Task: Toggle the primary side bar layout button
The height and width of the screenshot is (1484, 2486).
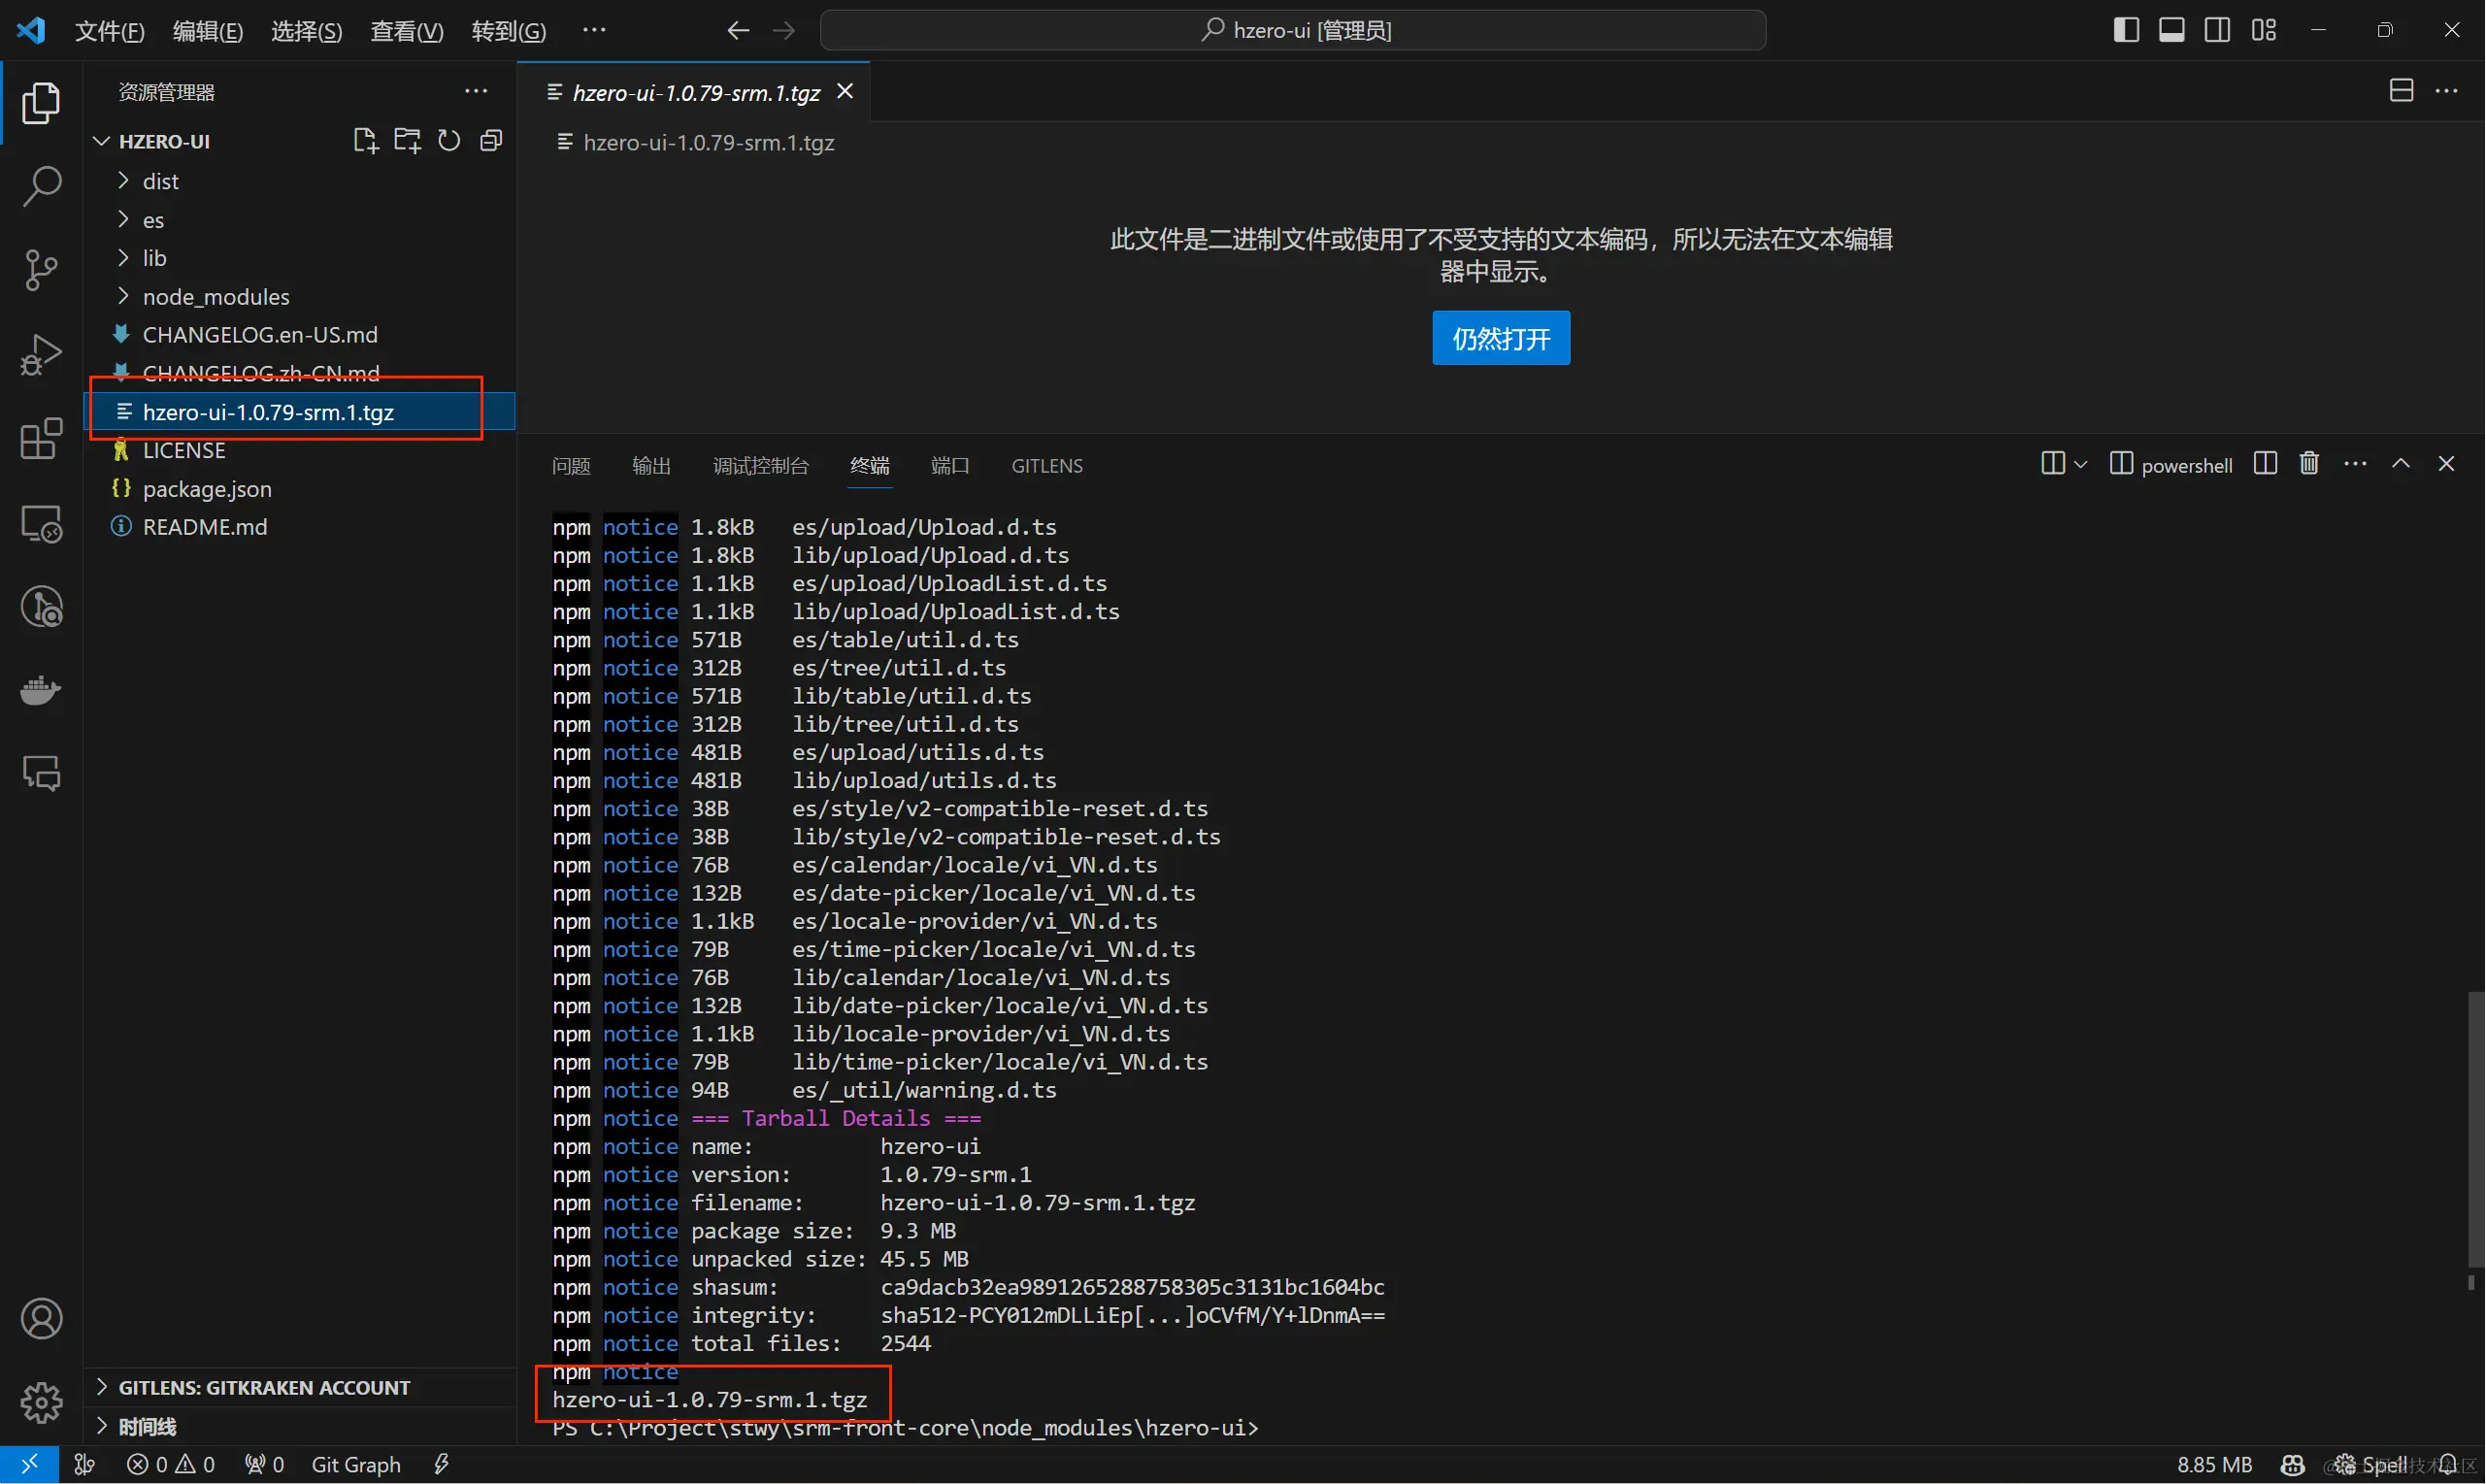Action: coord(2126,30)
